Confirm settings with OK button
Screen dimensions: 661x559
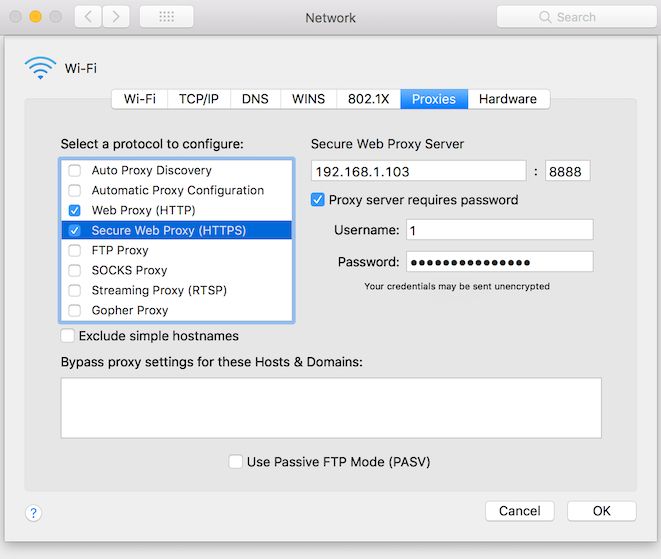pyautogui.click(x=602, y=511)
